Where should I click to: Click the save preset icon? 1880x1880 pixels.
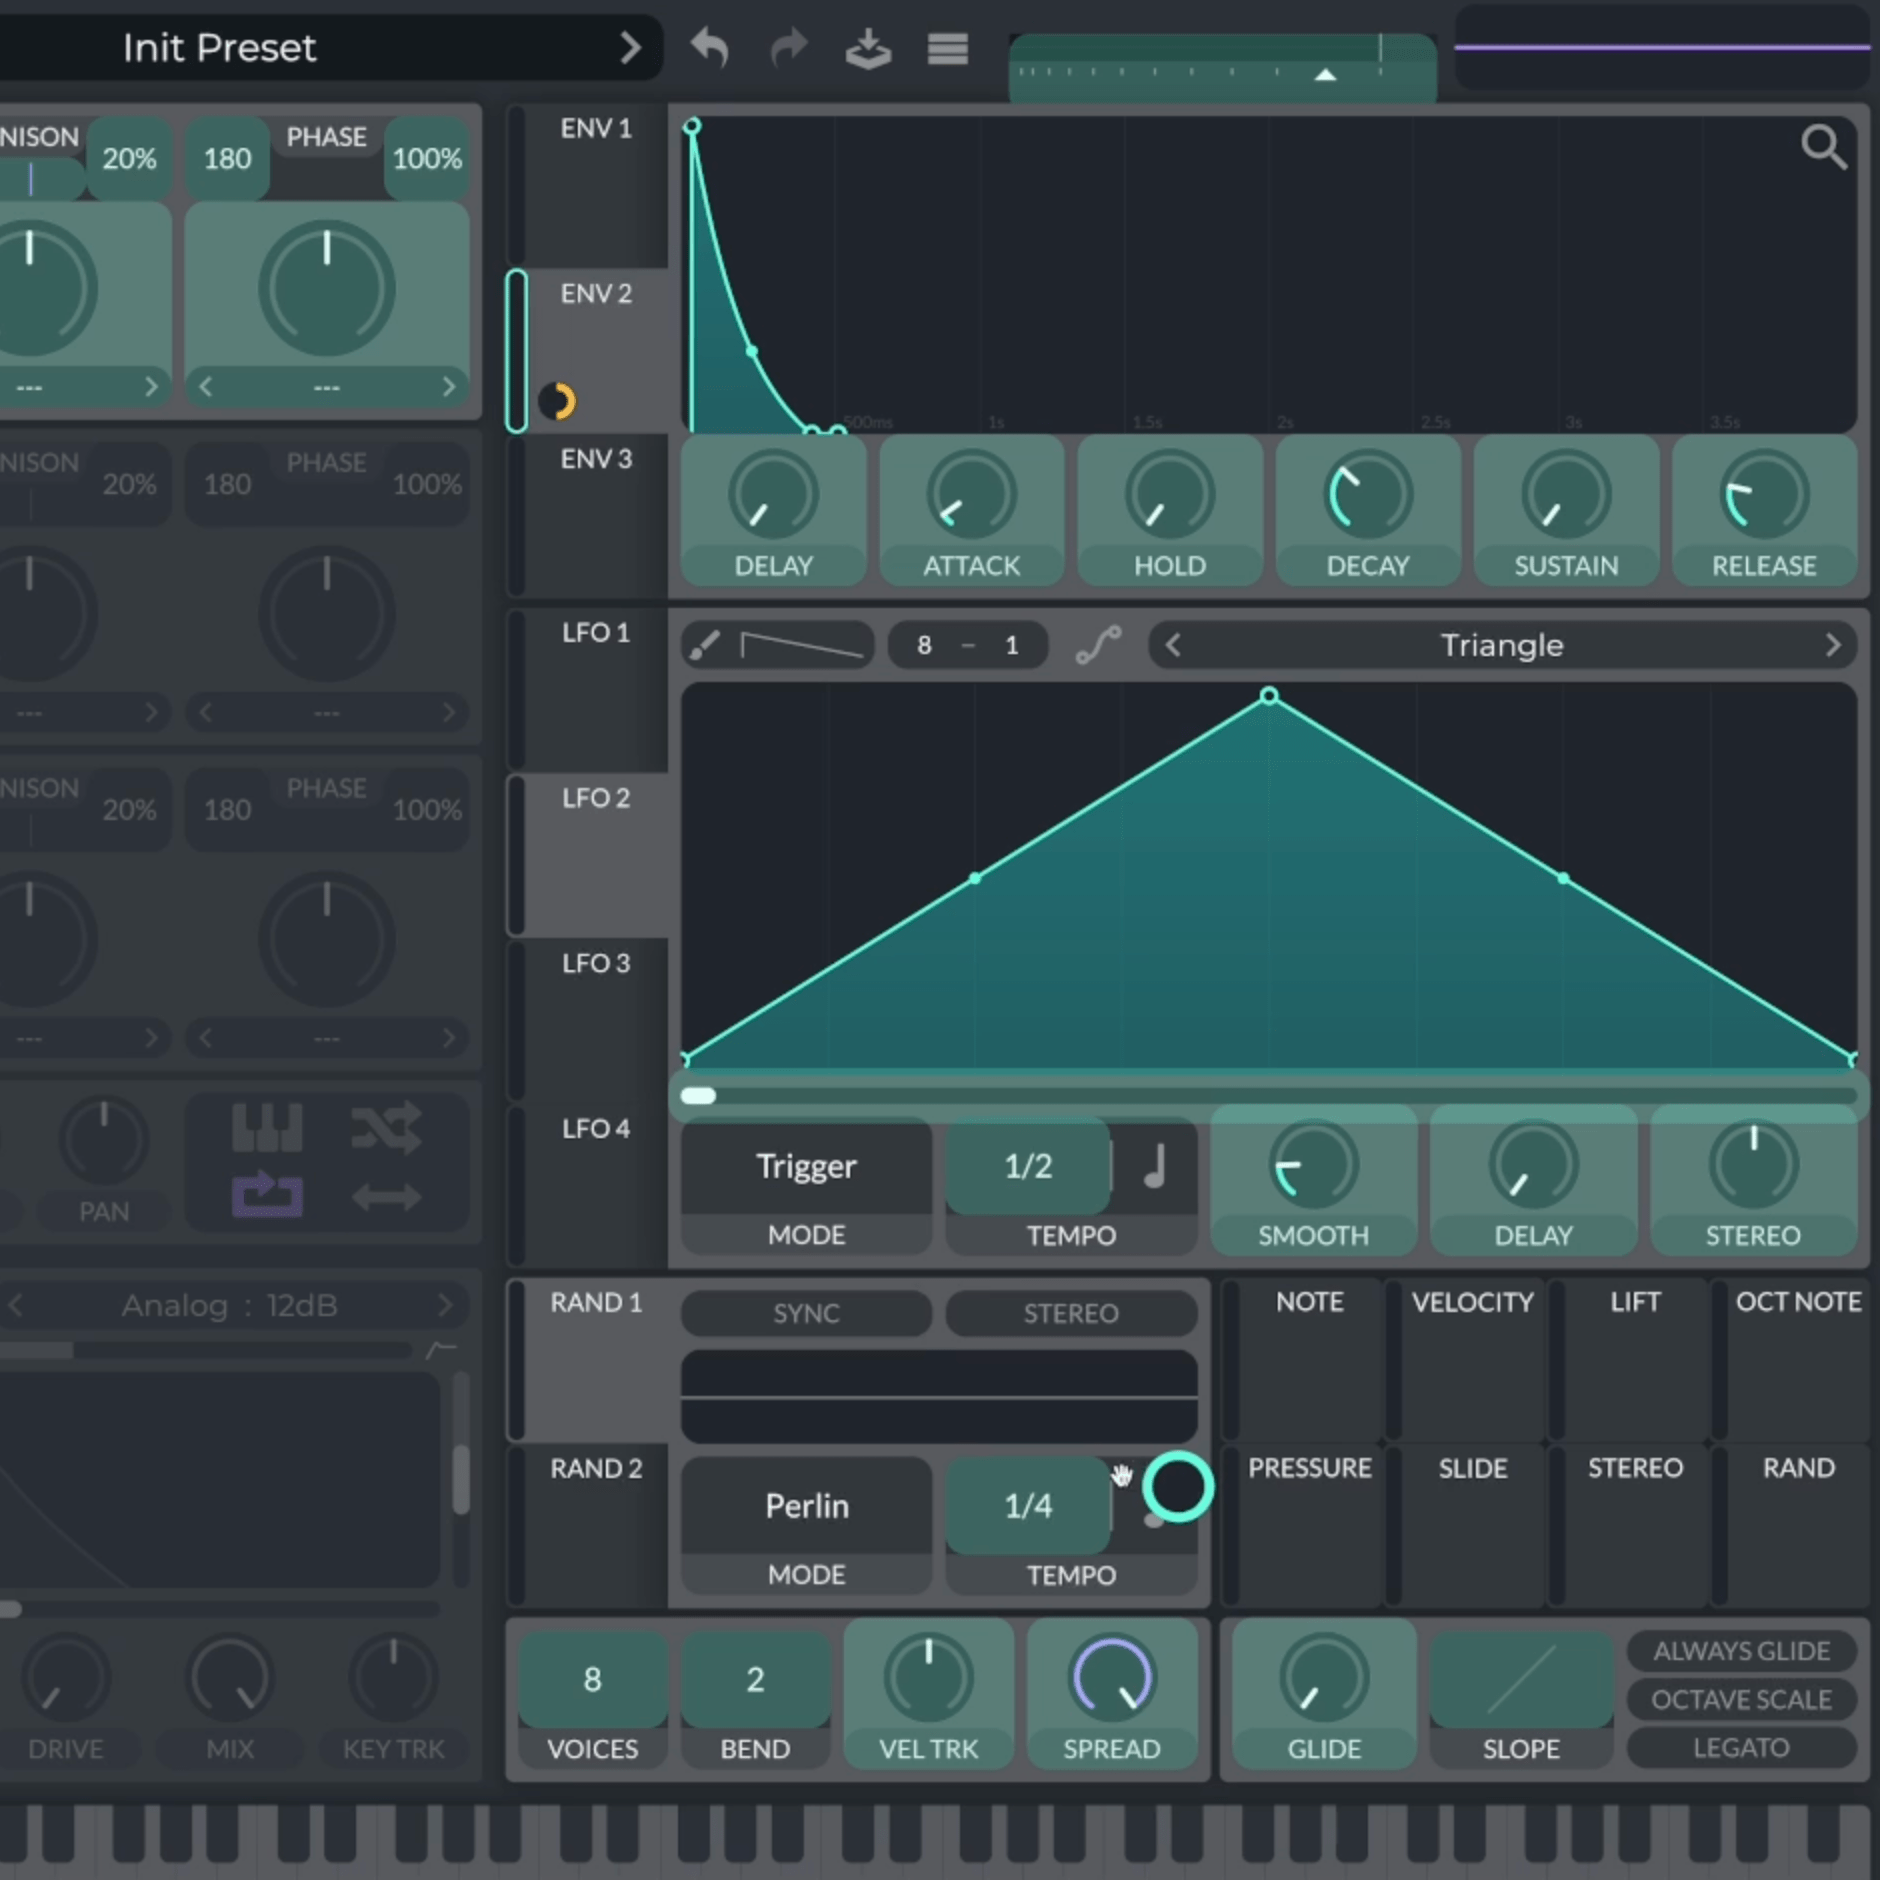868,48
